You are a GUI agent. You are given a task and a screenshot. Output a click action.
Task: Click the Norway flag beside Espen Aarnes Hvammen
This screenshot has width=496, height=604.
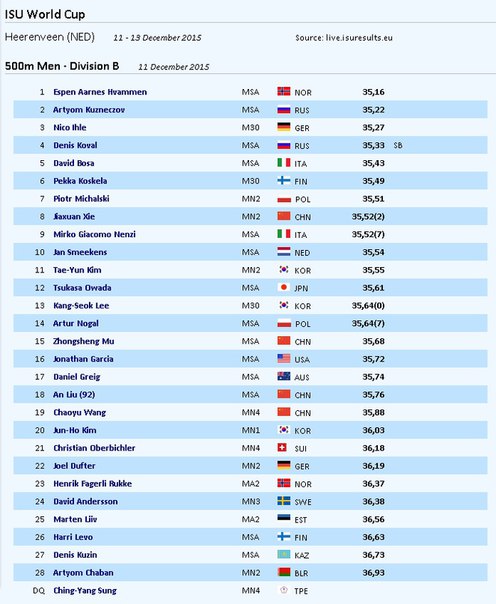(x=284, y=91)
